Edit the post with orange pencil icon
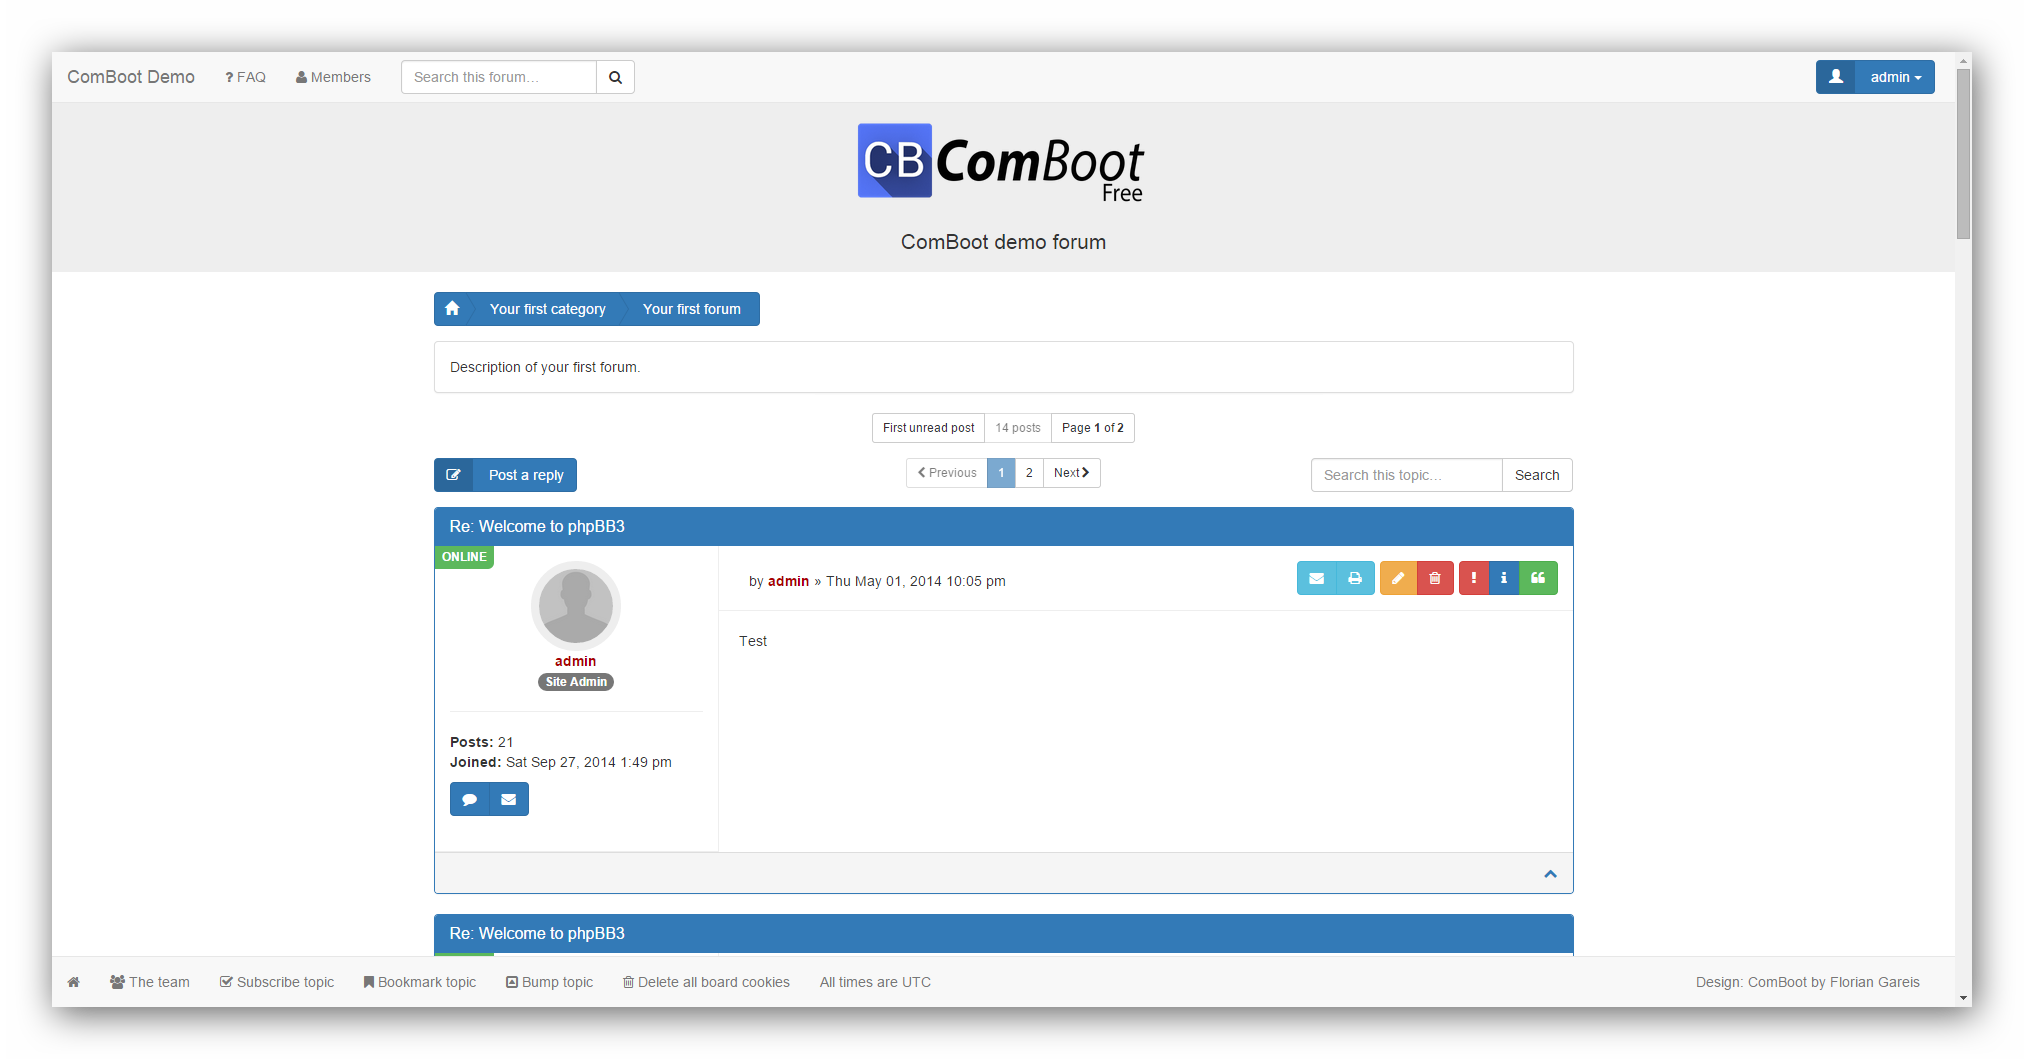The height and width of the screenshot is (1059, 2024). [1398, 578]
